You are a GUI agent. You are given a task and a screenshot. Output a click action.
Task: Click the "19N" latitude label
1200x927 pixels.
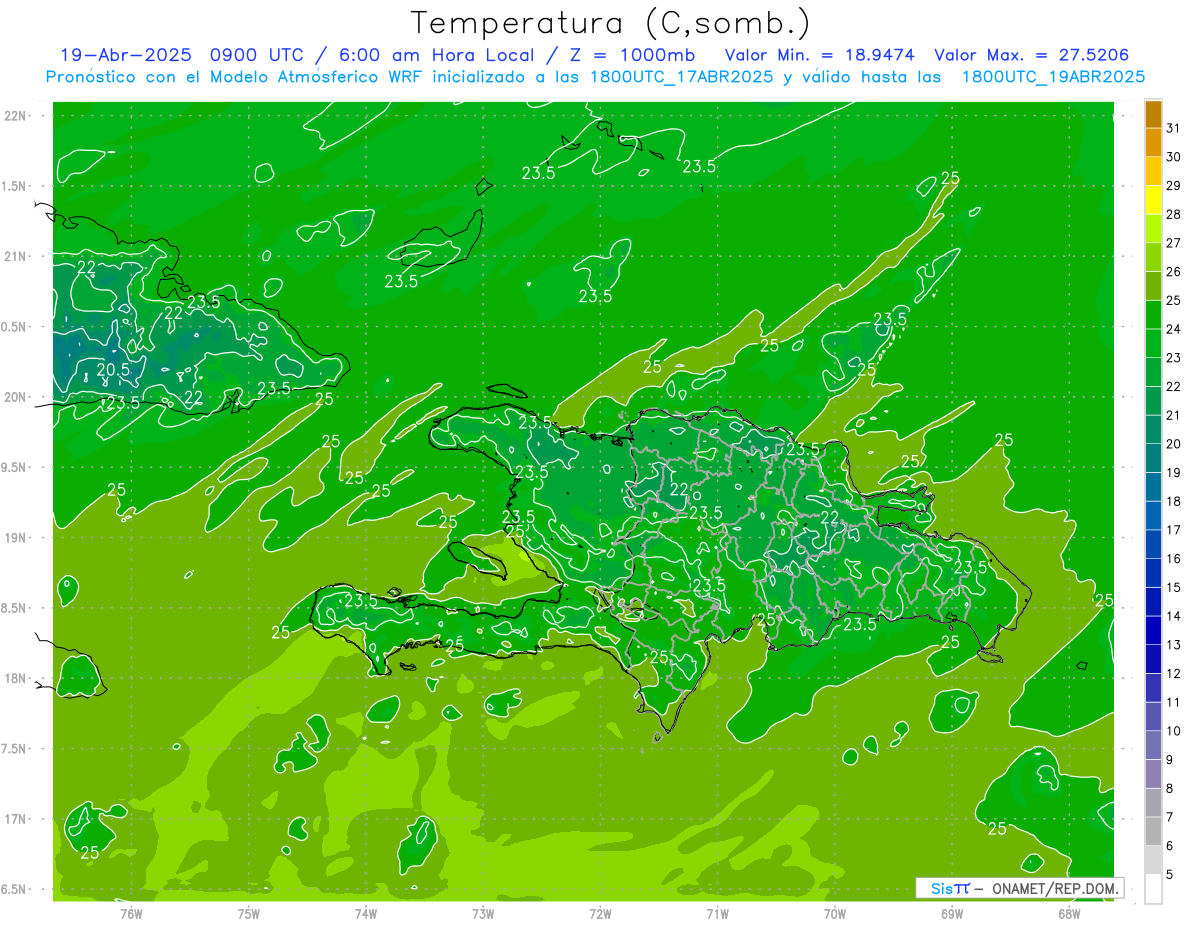16,537
